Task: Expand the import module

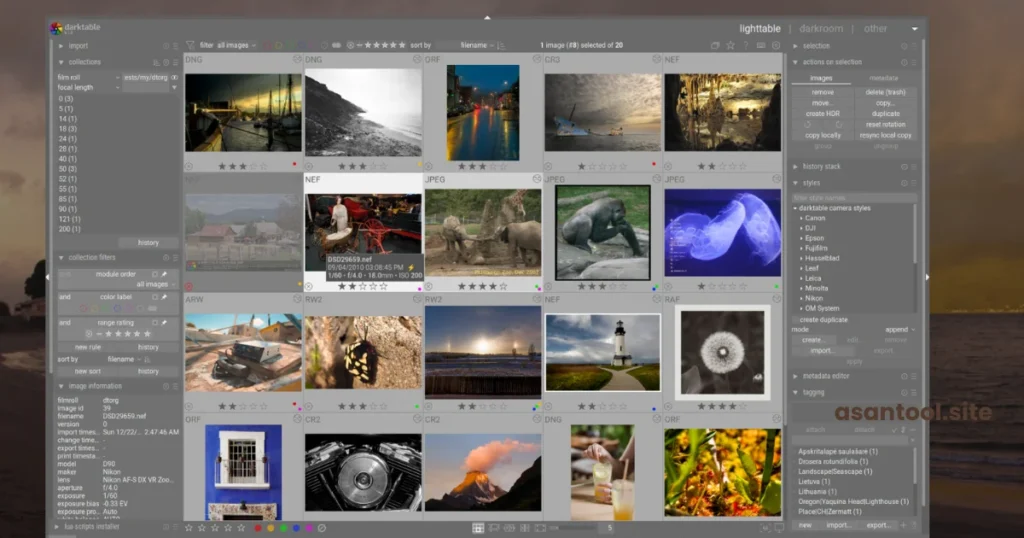Action: [61, 46]
